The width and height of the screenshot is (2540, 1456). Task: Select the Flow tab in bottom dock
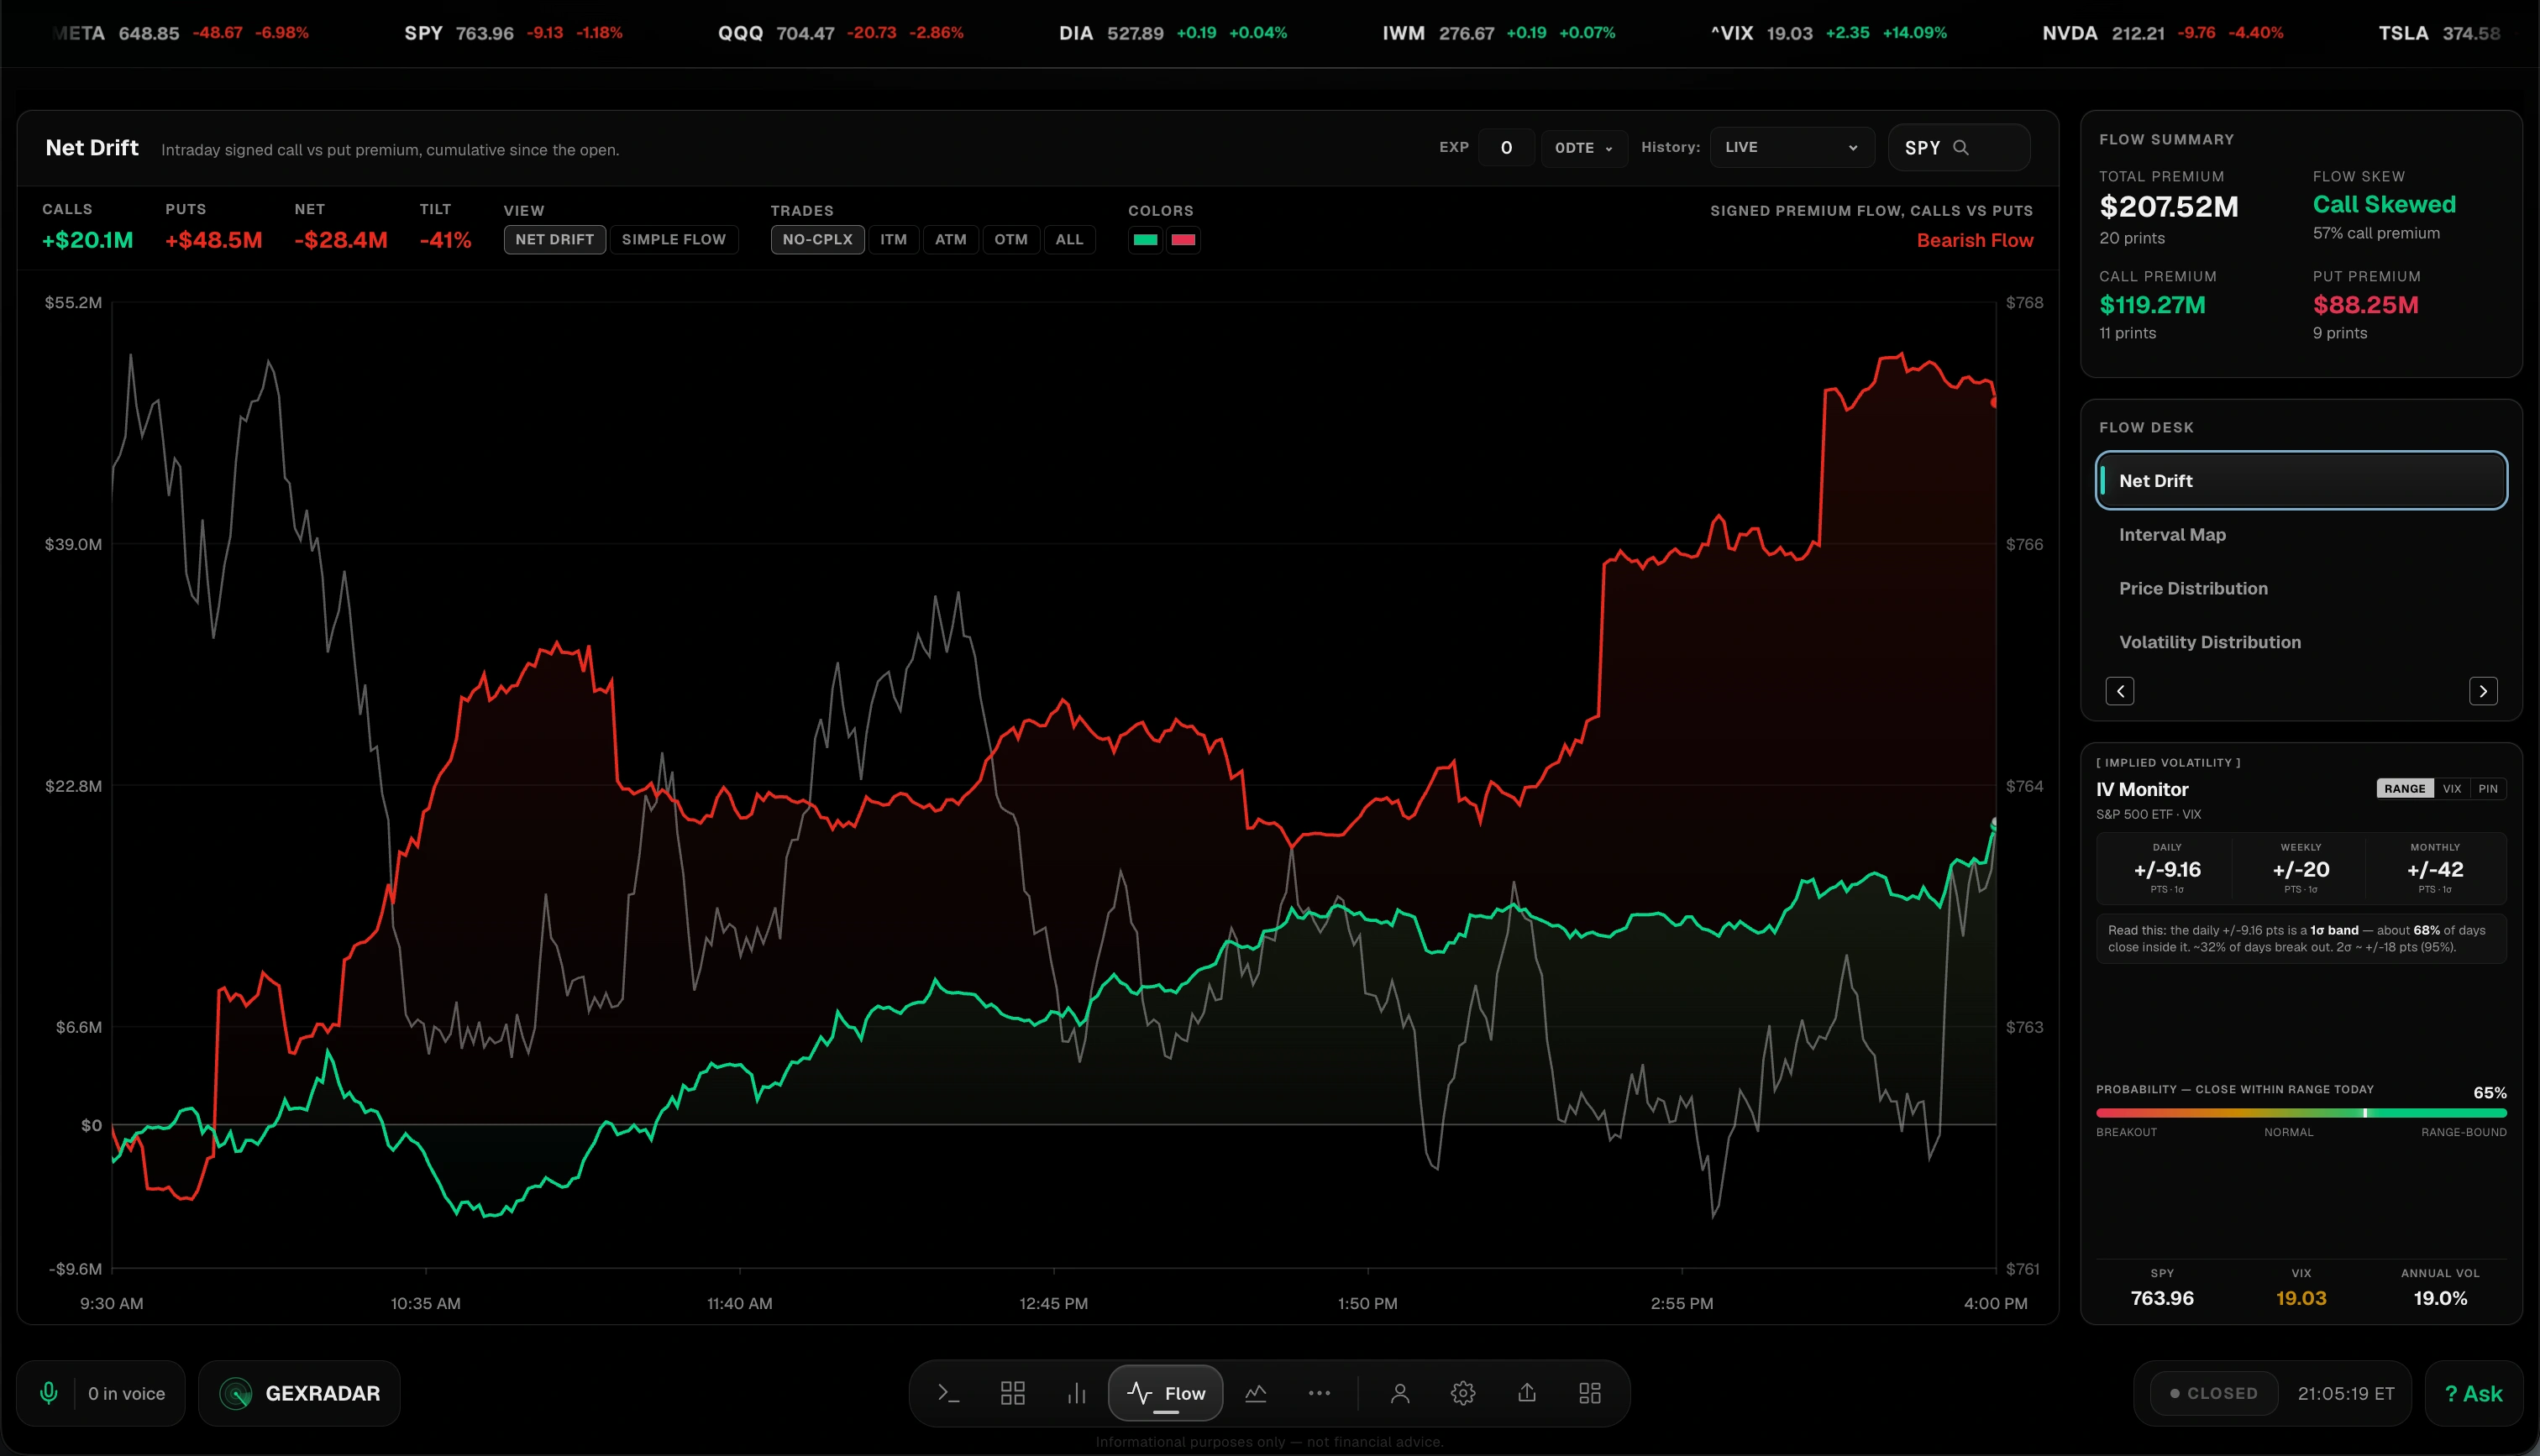(1166, 1393)
